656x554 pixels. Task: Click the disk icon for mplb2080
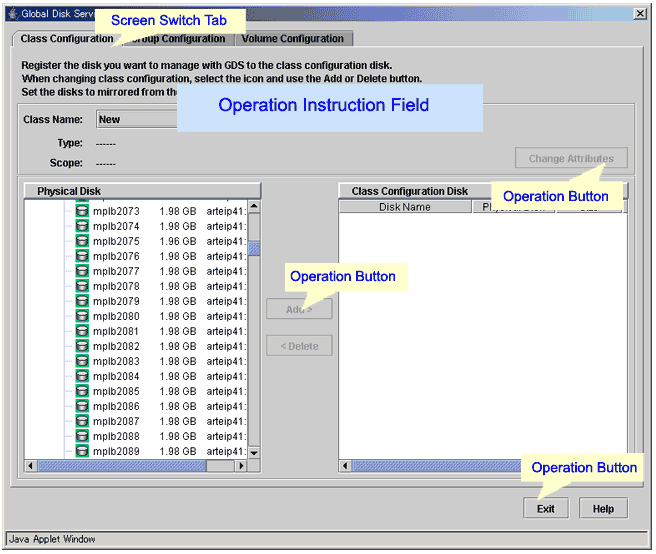click(82, 316)
